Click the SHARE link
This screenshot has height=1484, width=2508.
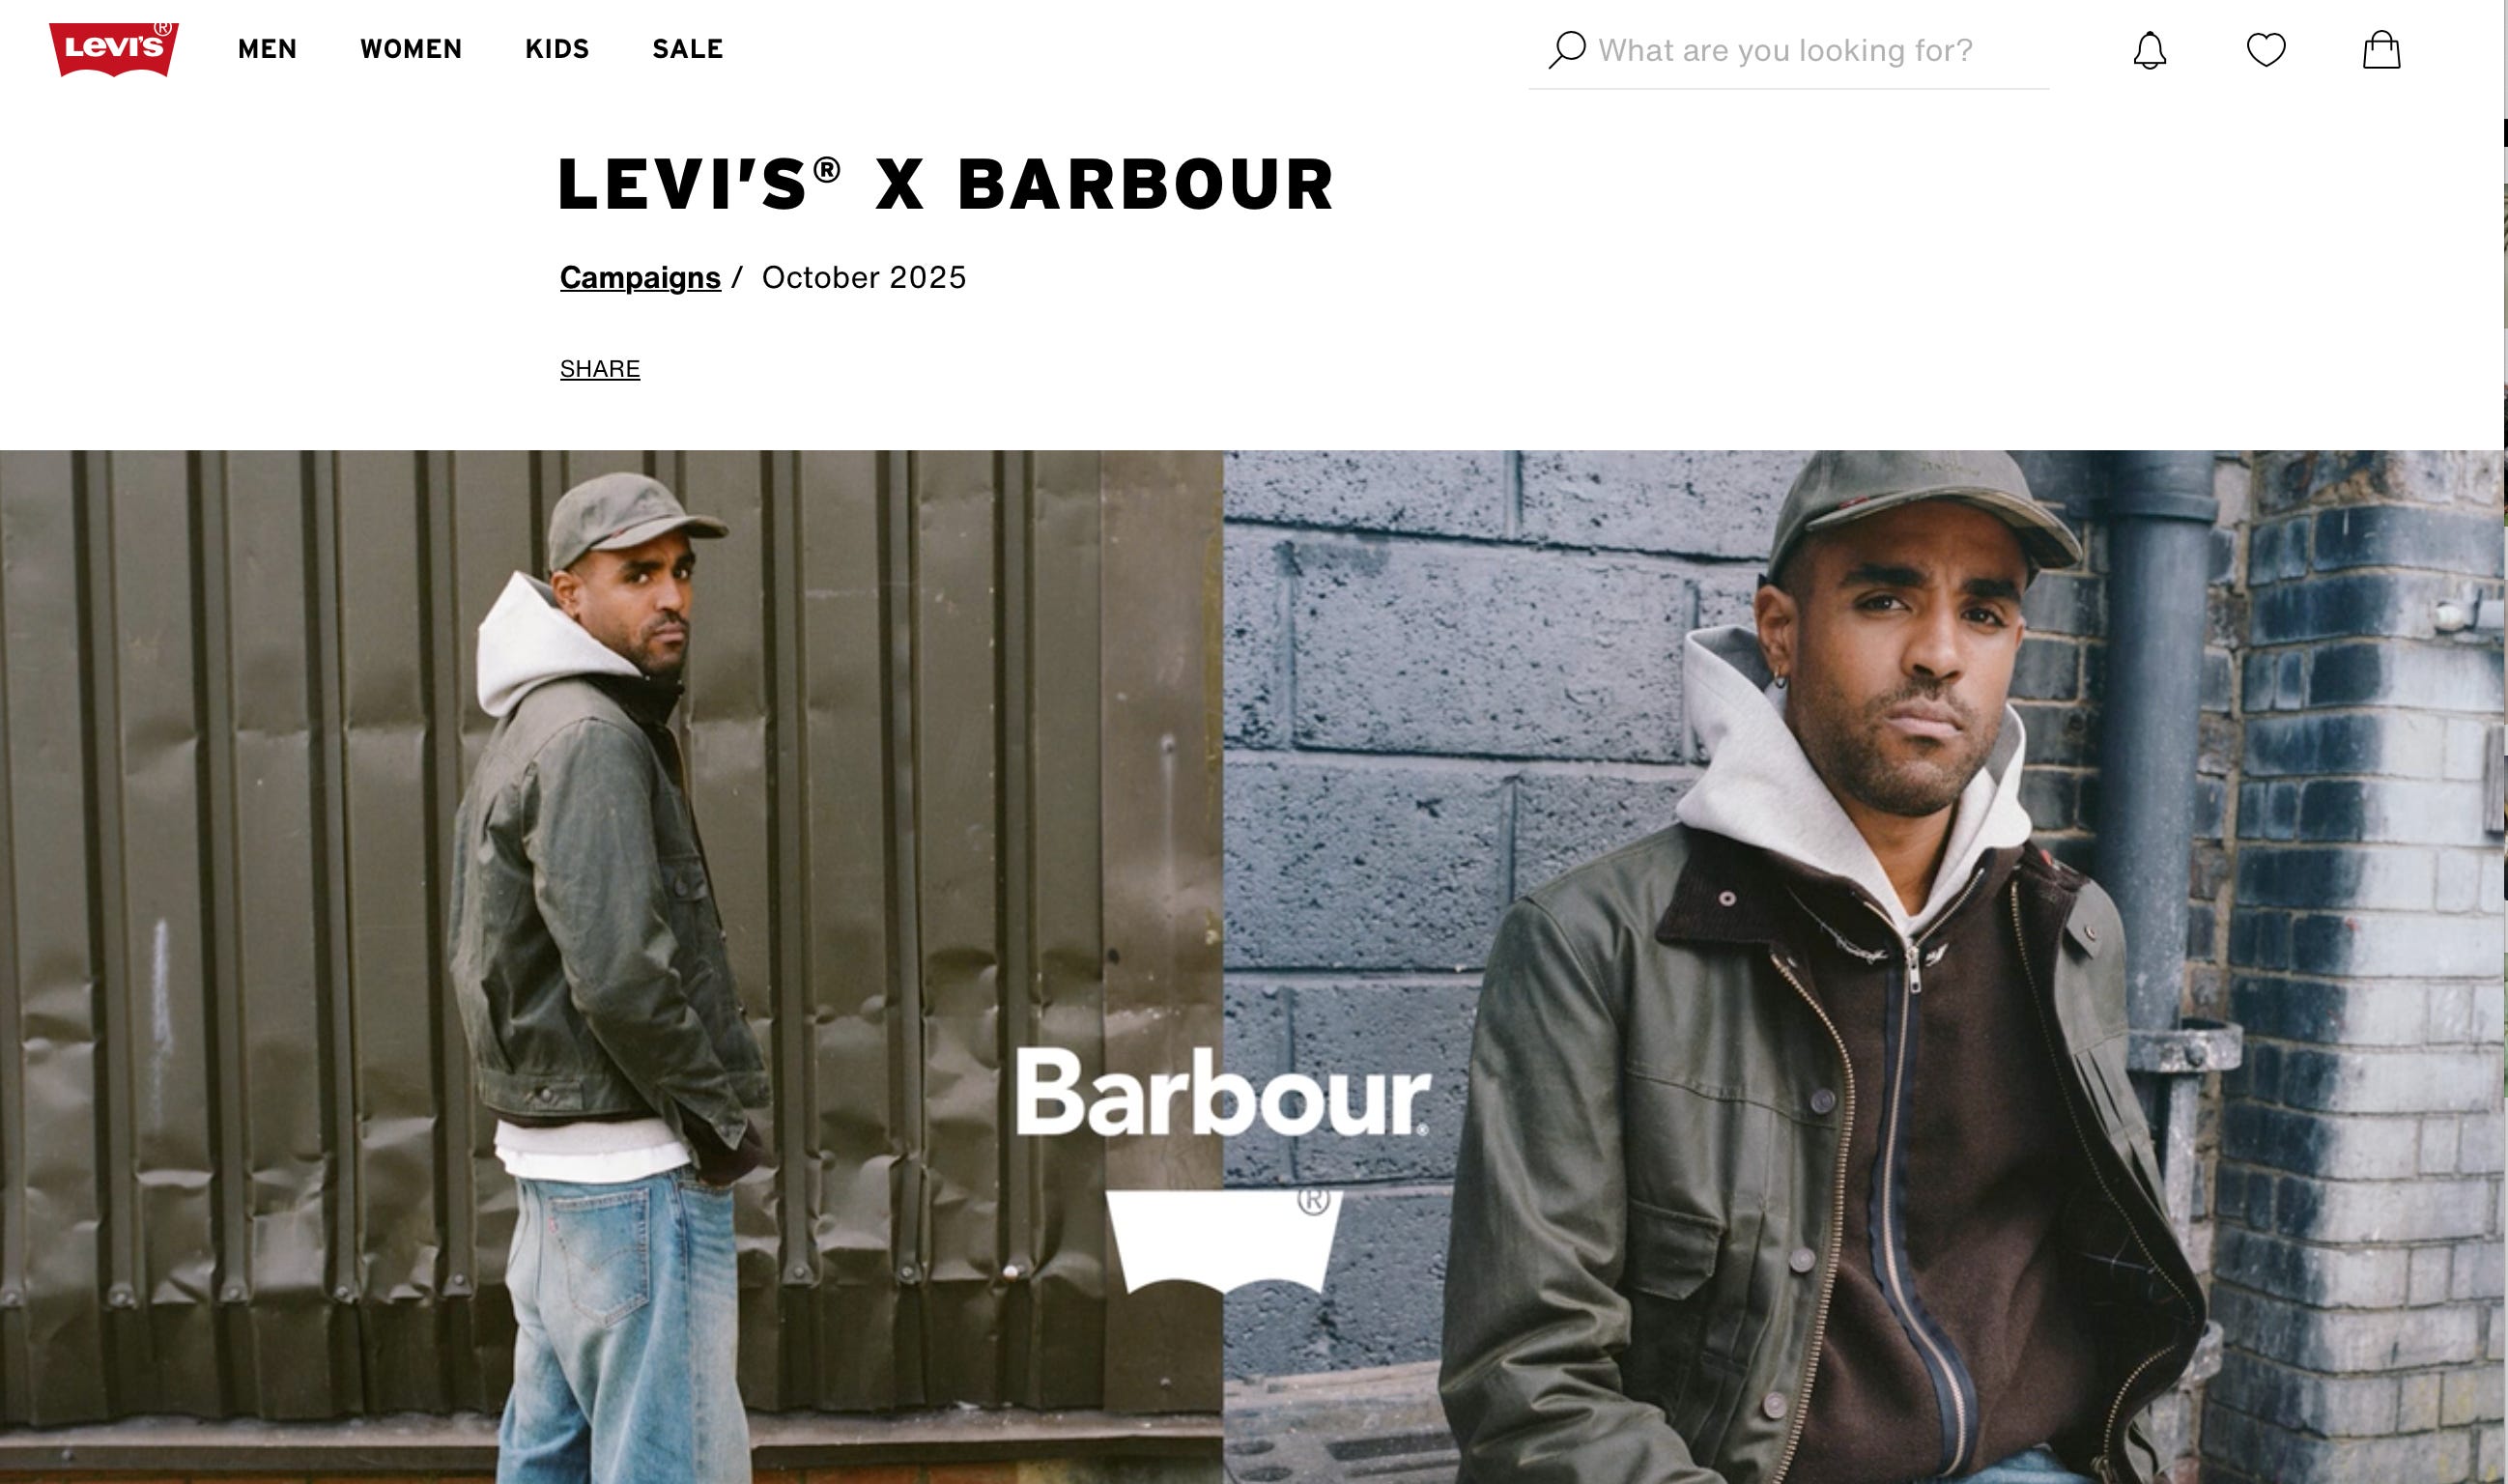600,369
